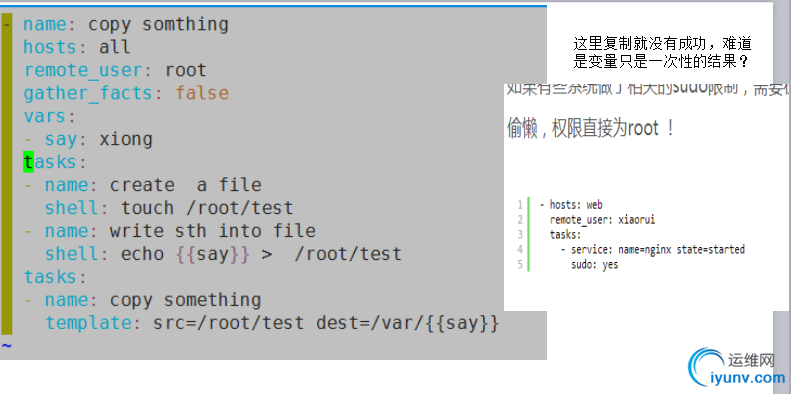
Task: Click the 'vars:' keyword
Action: tap(49, 117)
